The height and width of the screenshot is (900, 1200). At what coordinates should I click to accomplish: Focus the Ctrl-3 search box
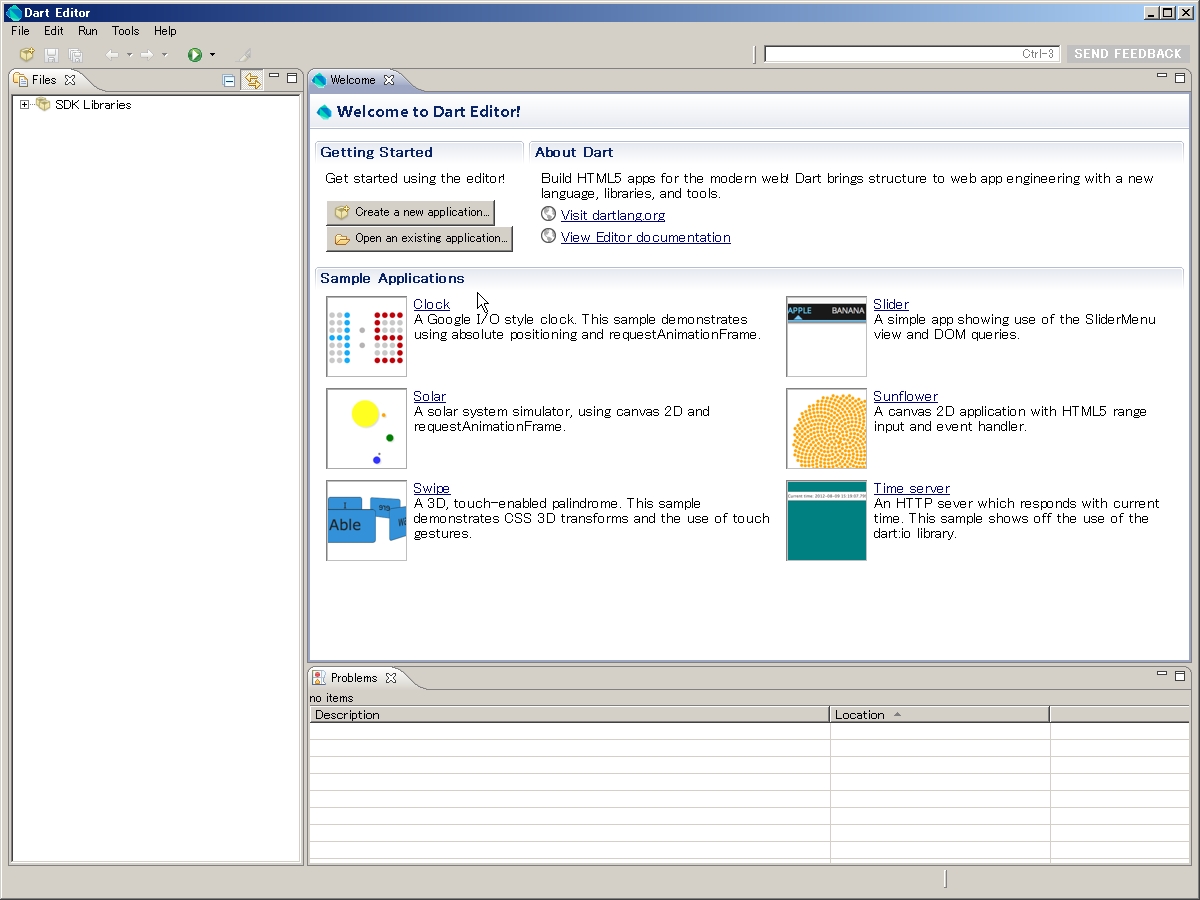tap(912, 54)
